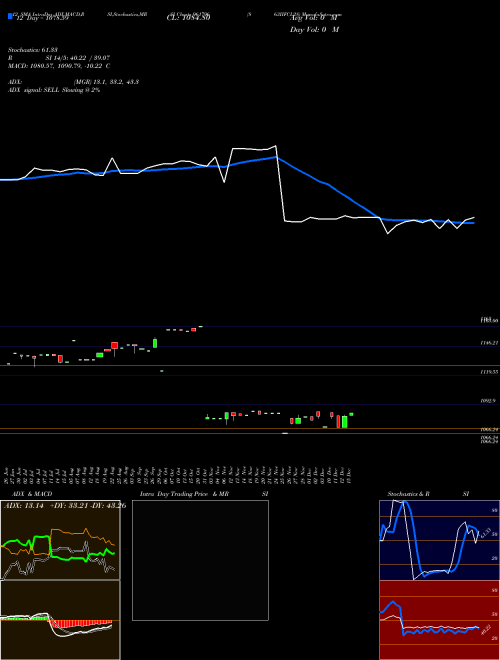Click the 'Intra Day Trading Price & MR' title

184,494
